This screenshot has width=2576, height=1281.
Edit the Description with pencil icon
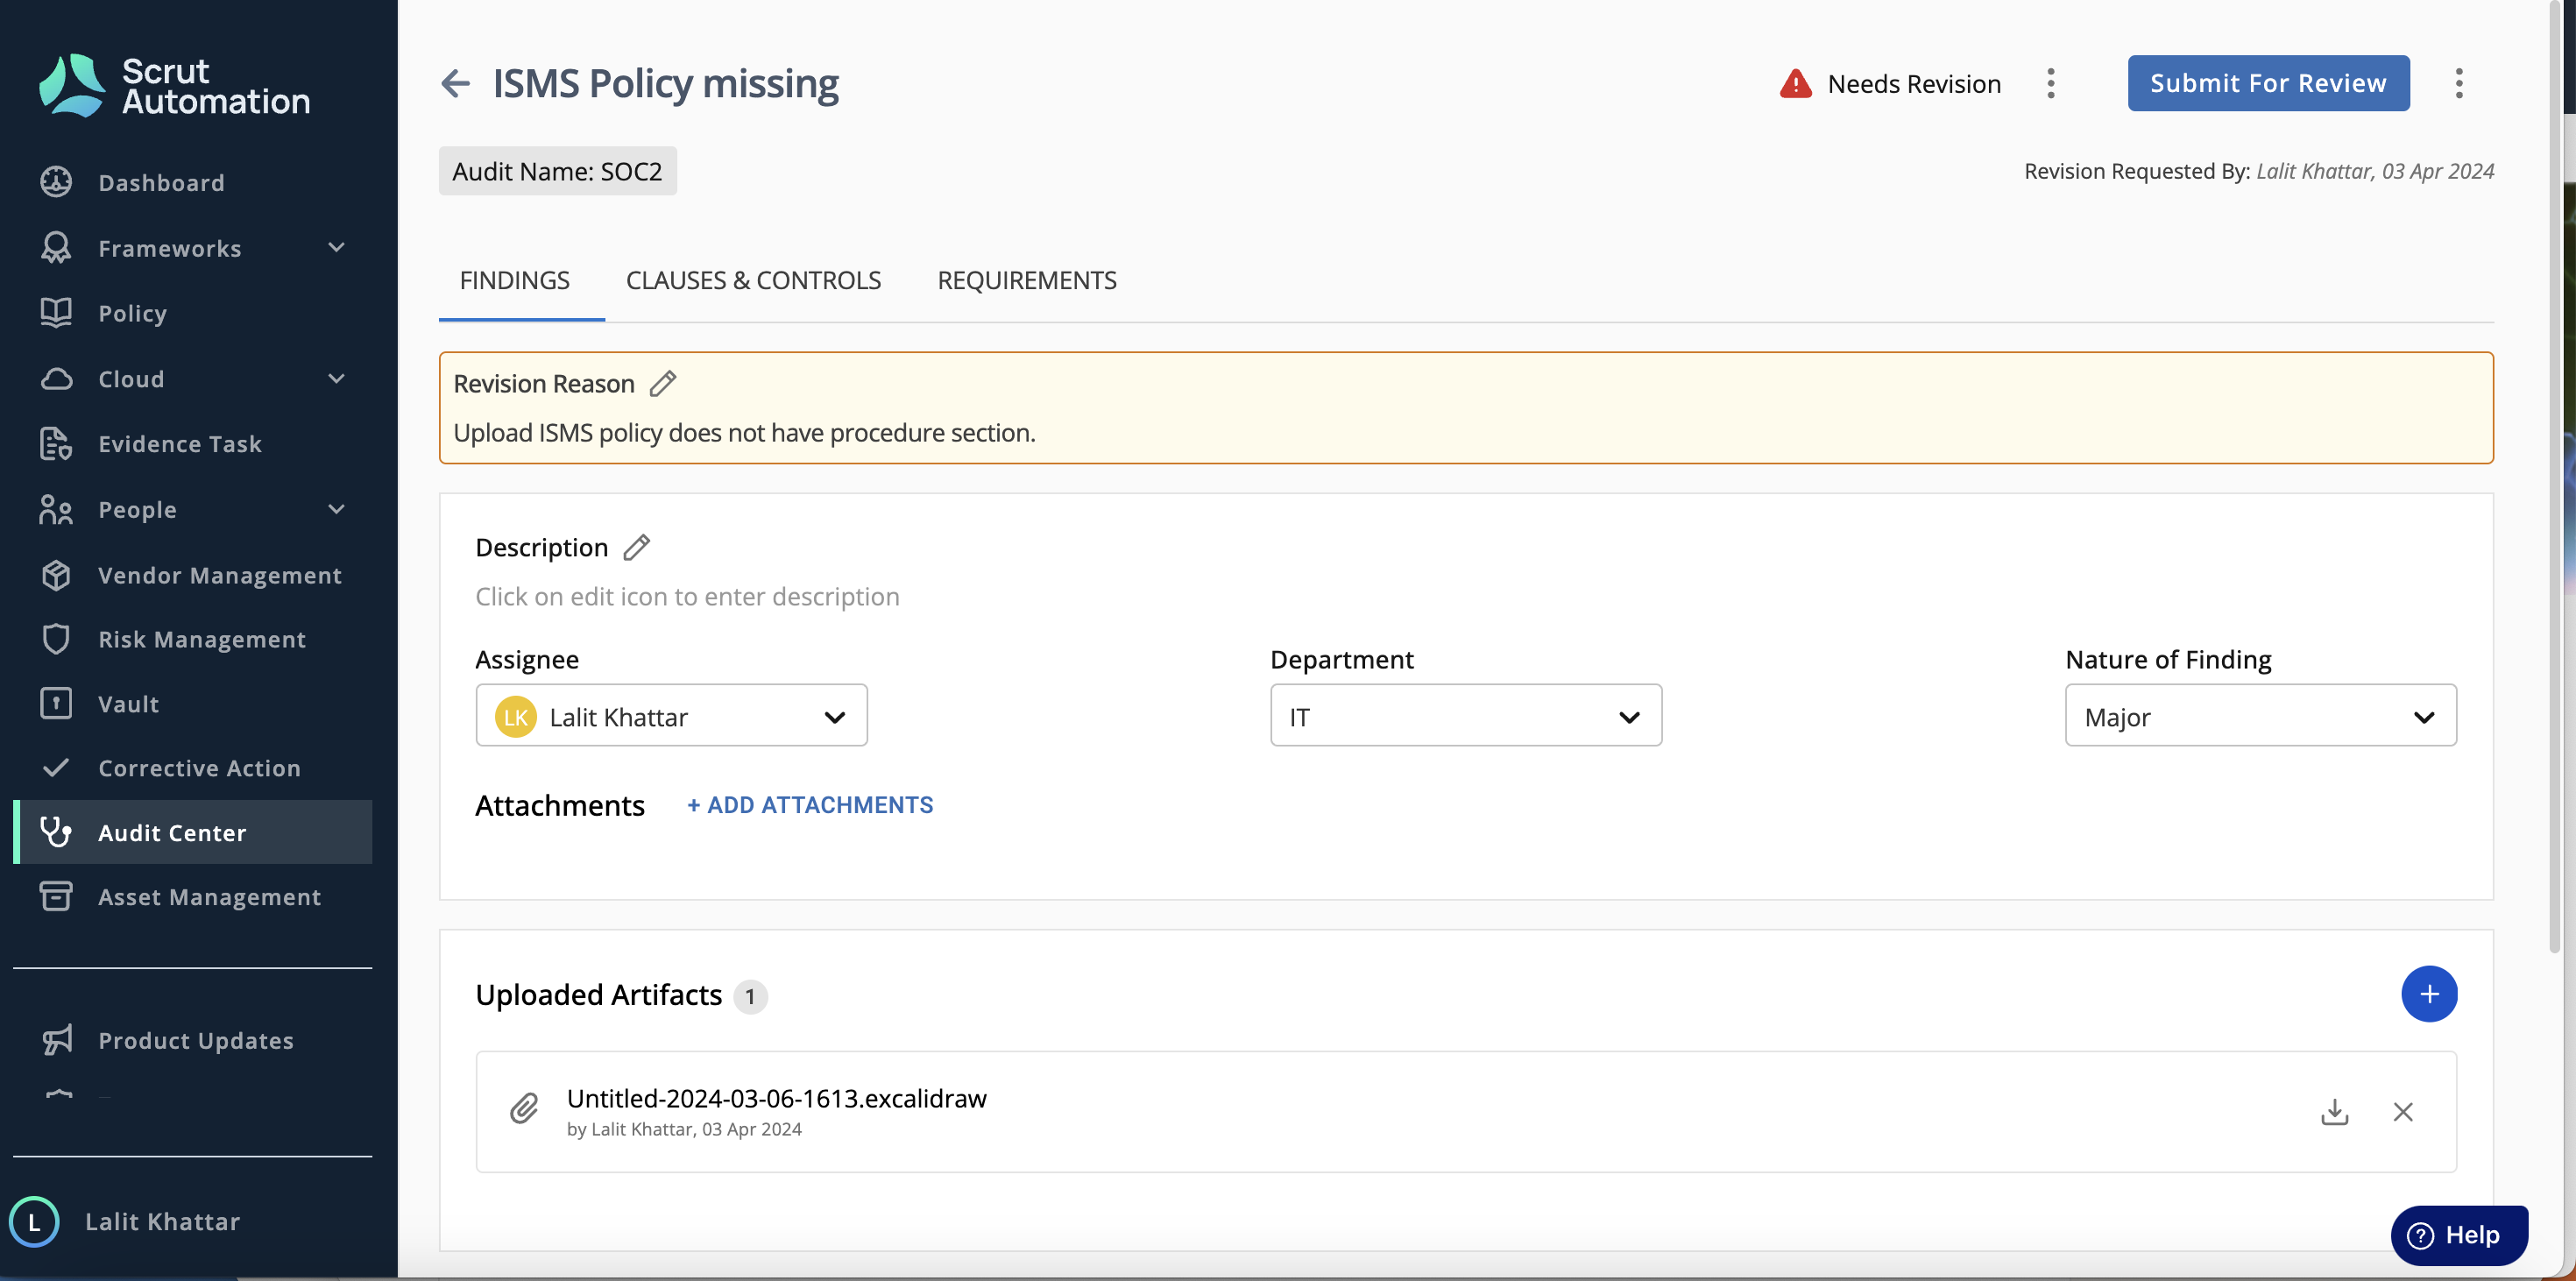[637, 547]
